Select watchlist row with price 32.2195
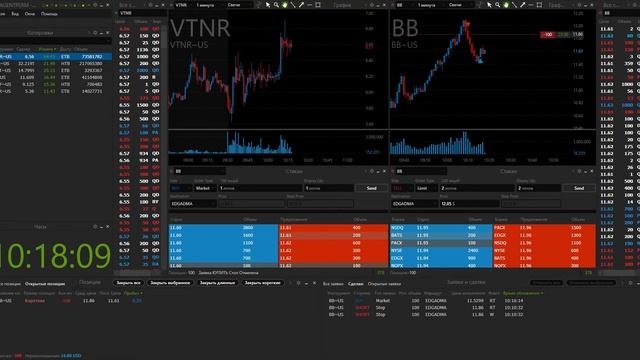This screenshot has width=640, height=360. (56, 64)
